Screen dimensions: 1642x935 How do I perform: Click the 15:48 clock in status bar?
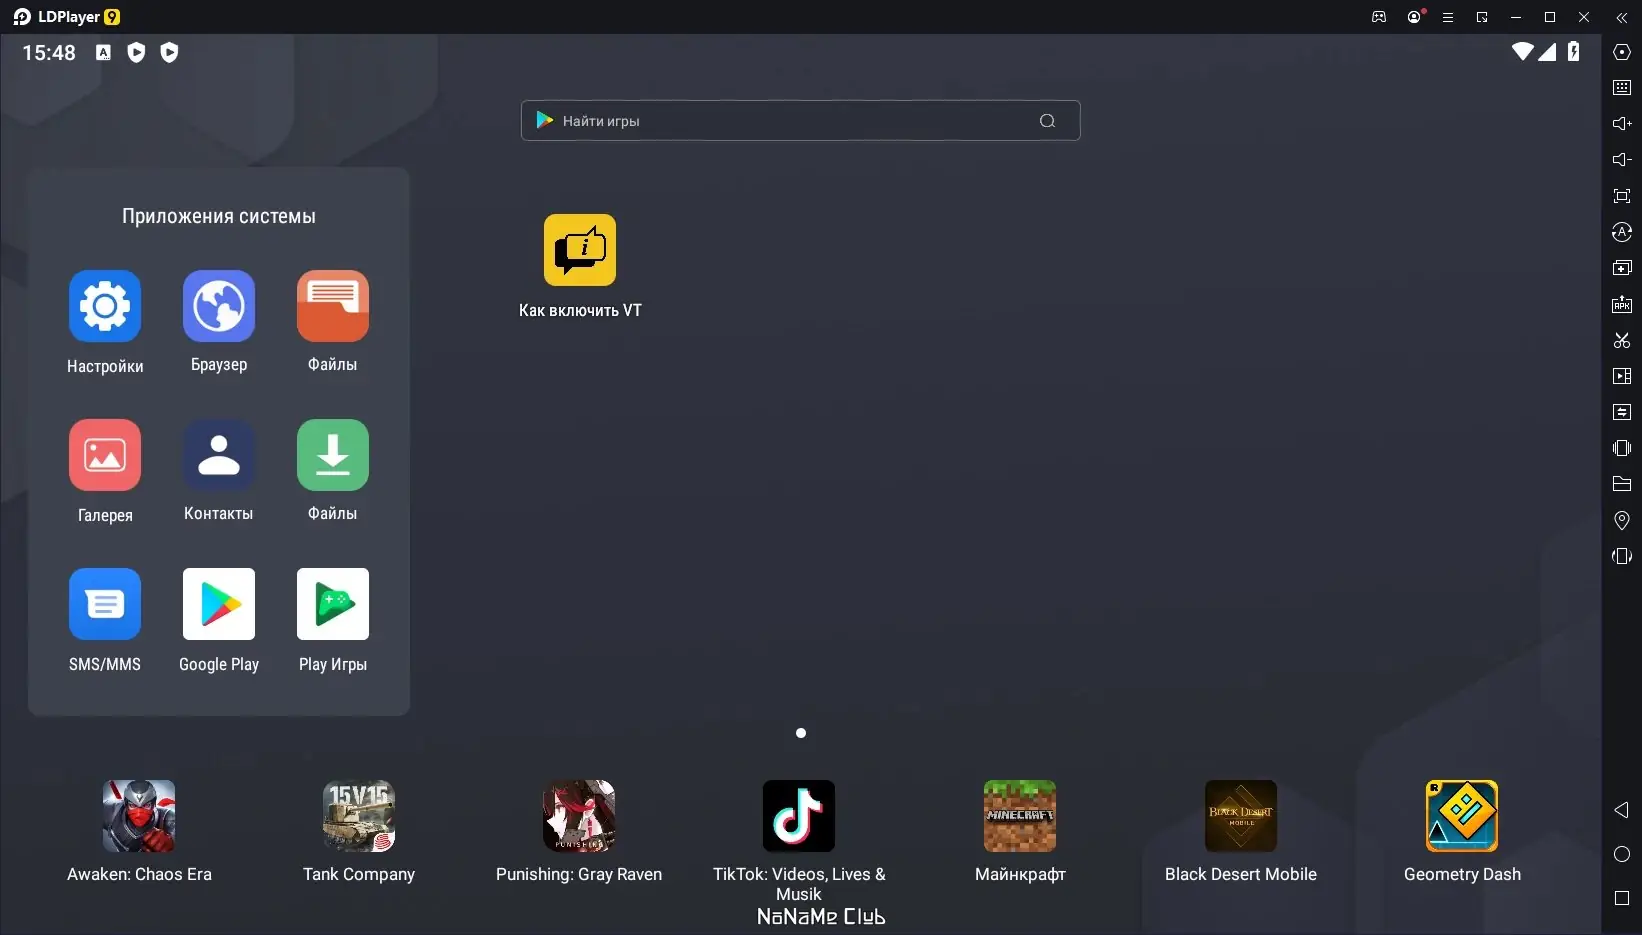coord(49,52)
